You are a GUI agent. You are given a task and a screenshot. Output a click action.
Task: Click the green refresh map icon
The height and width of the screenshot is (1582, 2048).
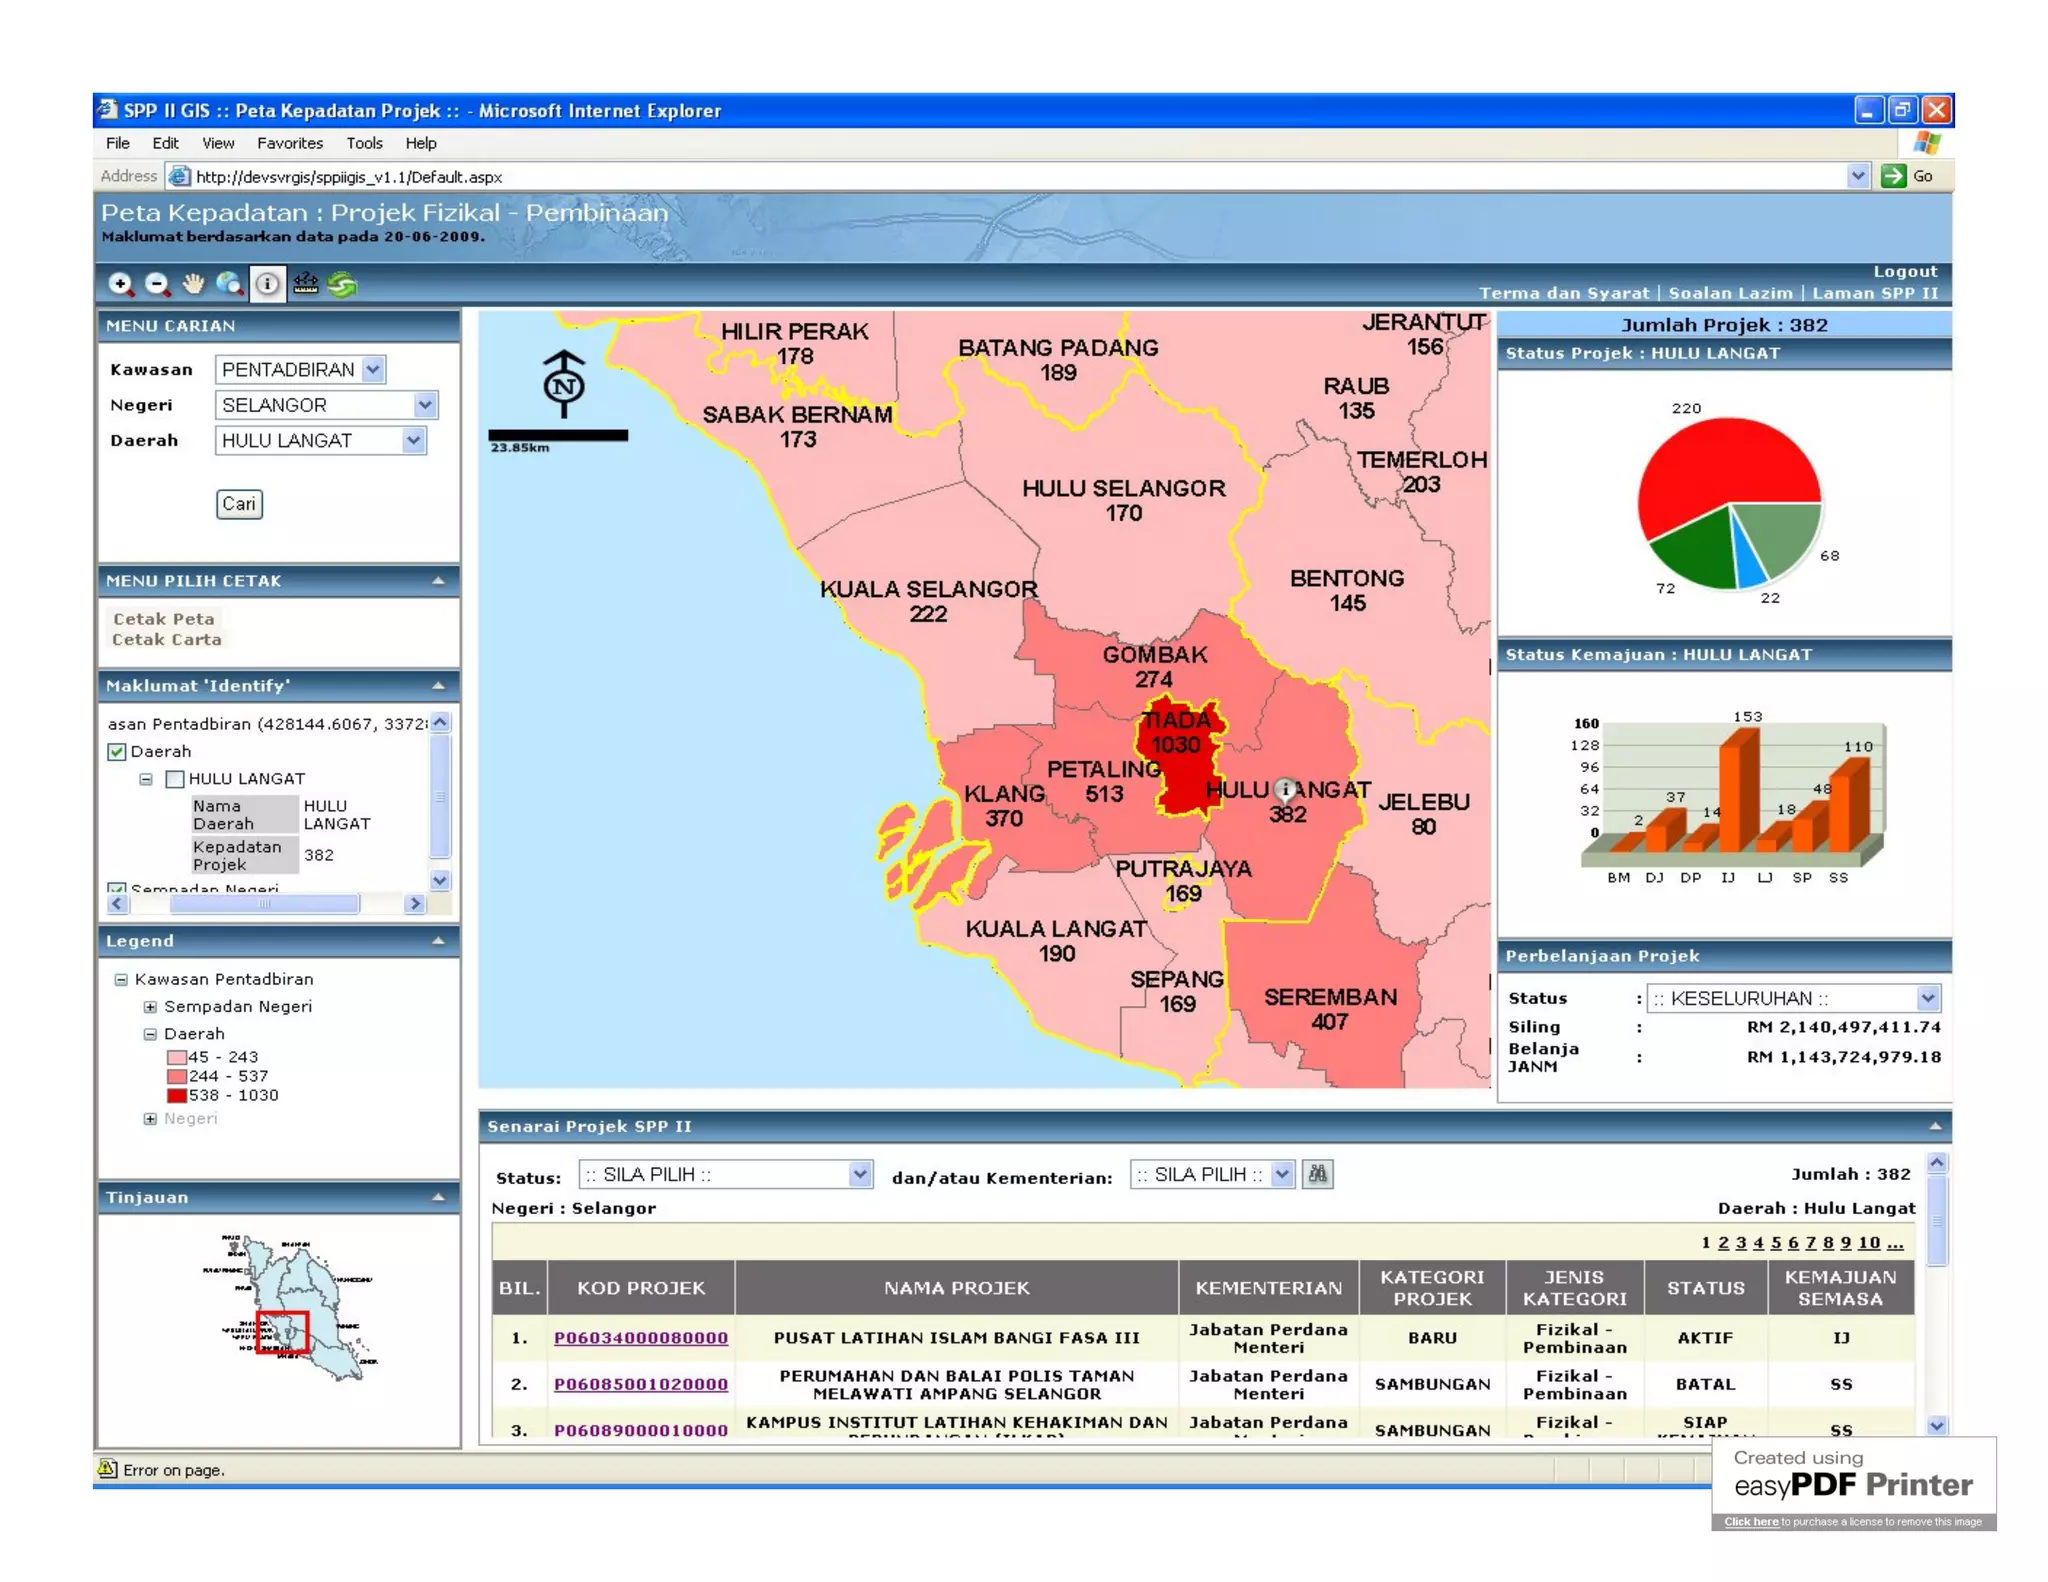[x=342, y=285]
